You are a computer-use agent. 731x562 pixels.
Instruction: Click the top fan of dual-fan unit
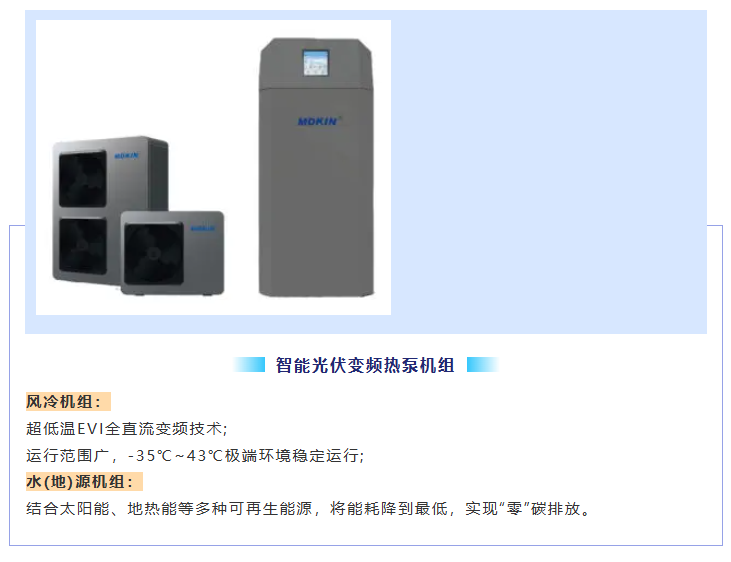tap(83, 179)
